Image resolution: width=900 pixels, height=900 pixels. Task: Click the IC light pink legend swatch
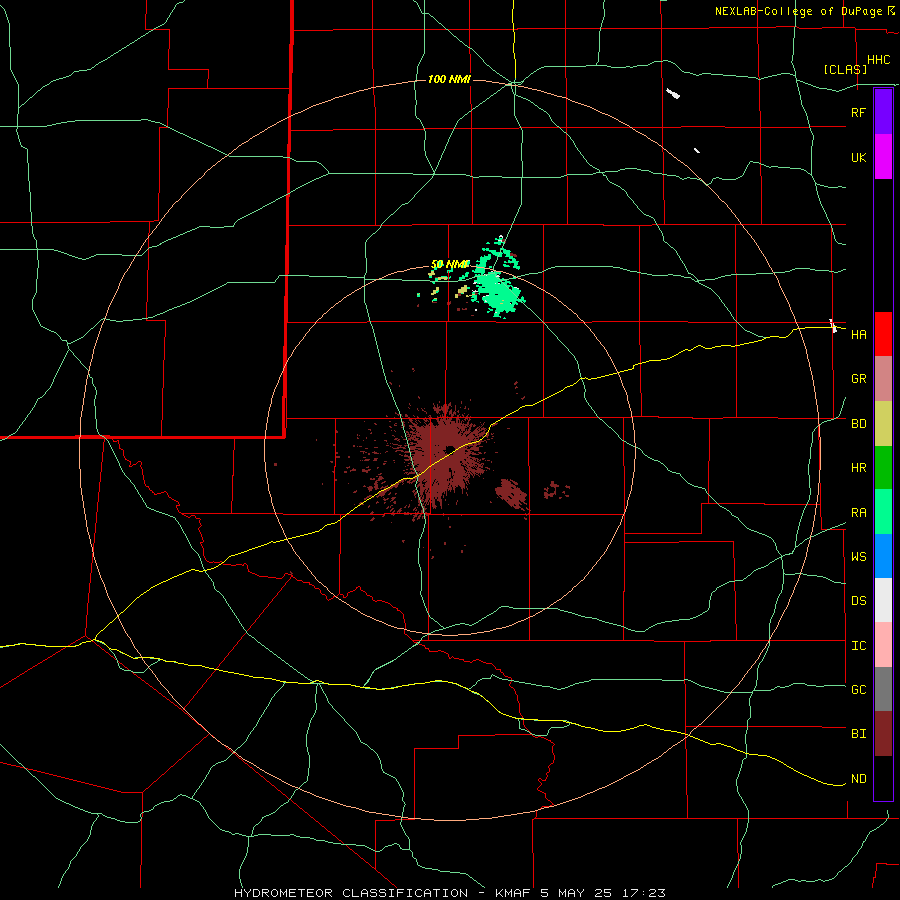point(883,645)
